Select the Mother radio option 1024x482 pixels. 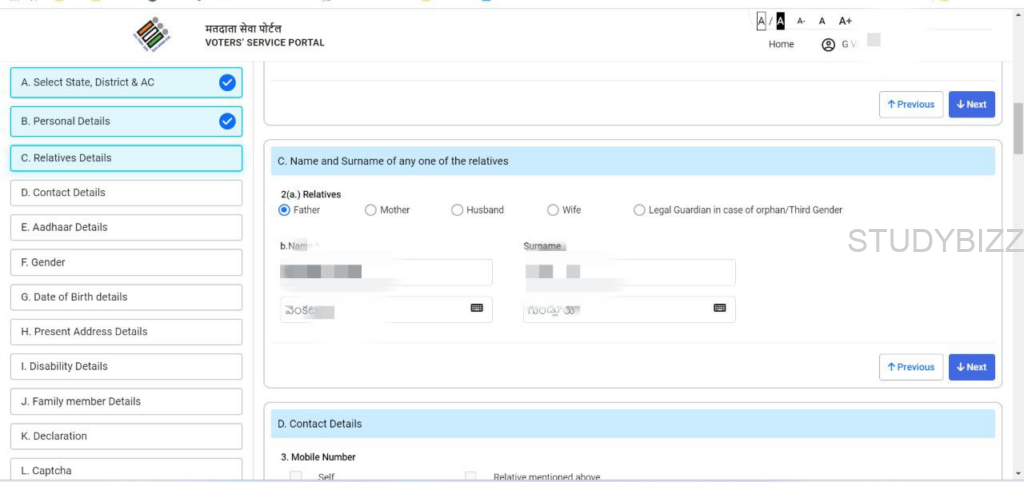coord(371,210)
